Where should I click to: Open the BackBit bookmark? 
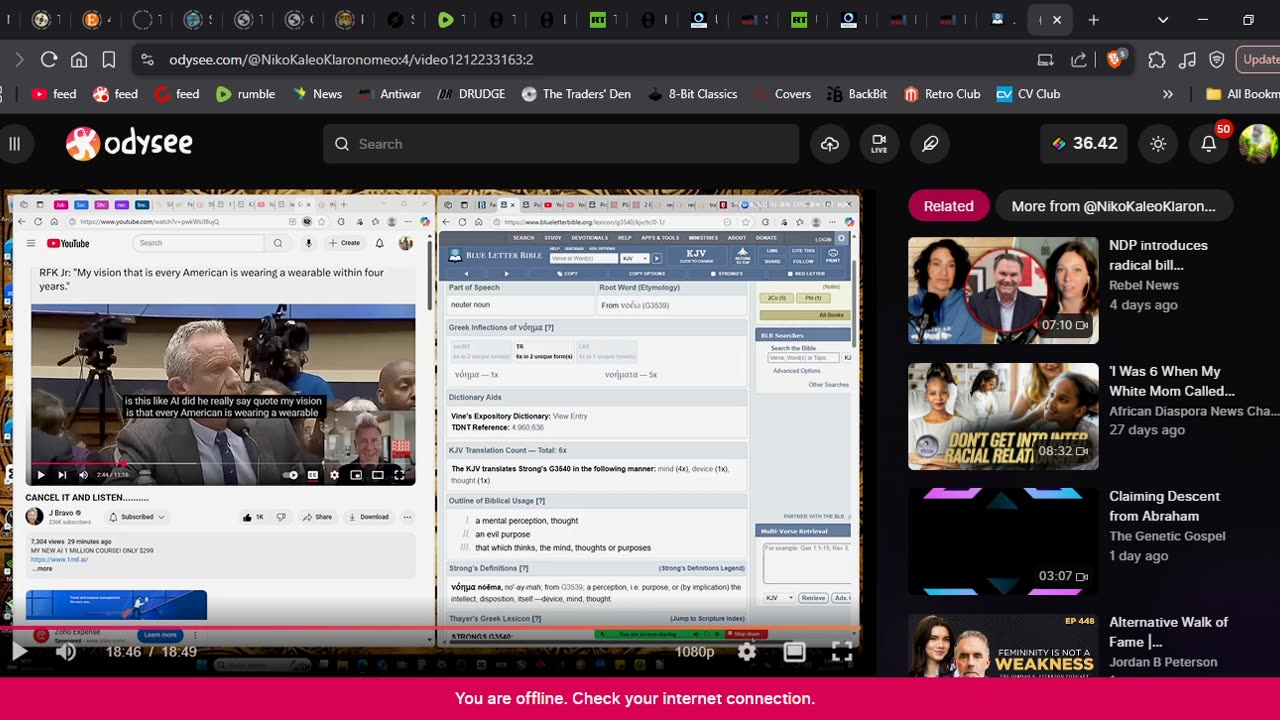857,94
